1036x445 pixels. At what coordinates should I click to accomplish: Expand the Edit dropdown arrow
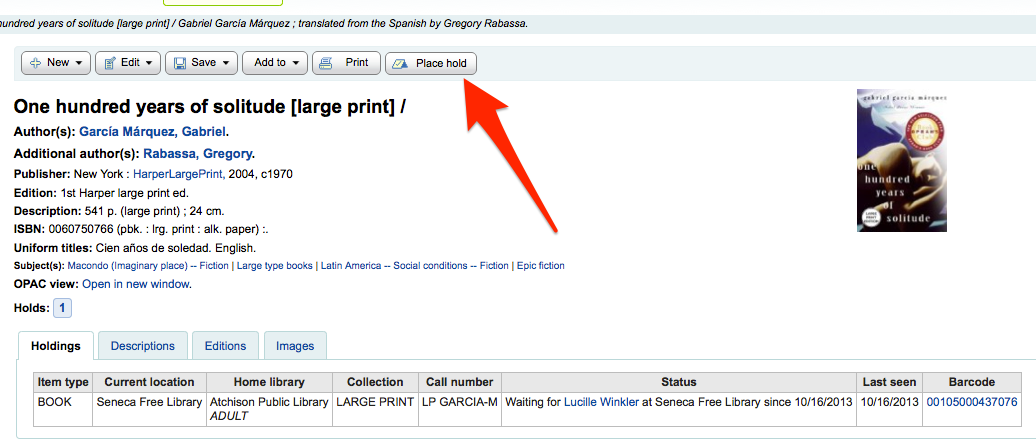[x=149, y=63]
